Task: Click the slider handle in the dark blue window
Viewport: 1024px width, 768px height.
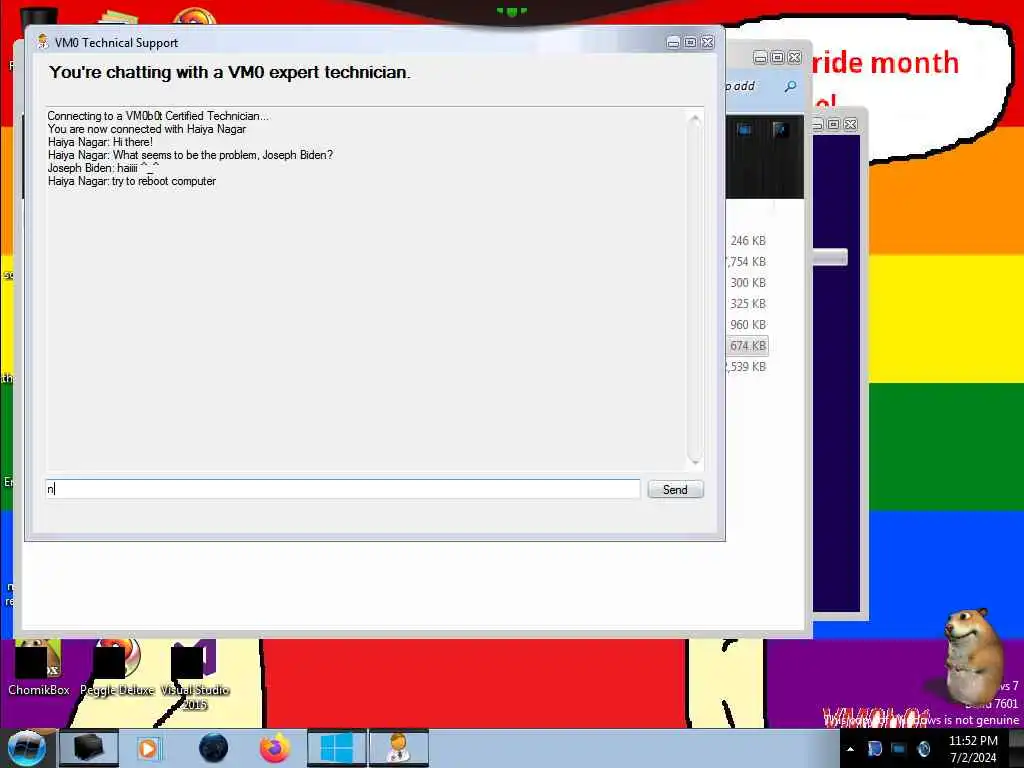Action: pos(830,257)
